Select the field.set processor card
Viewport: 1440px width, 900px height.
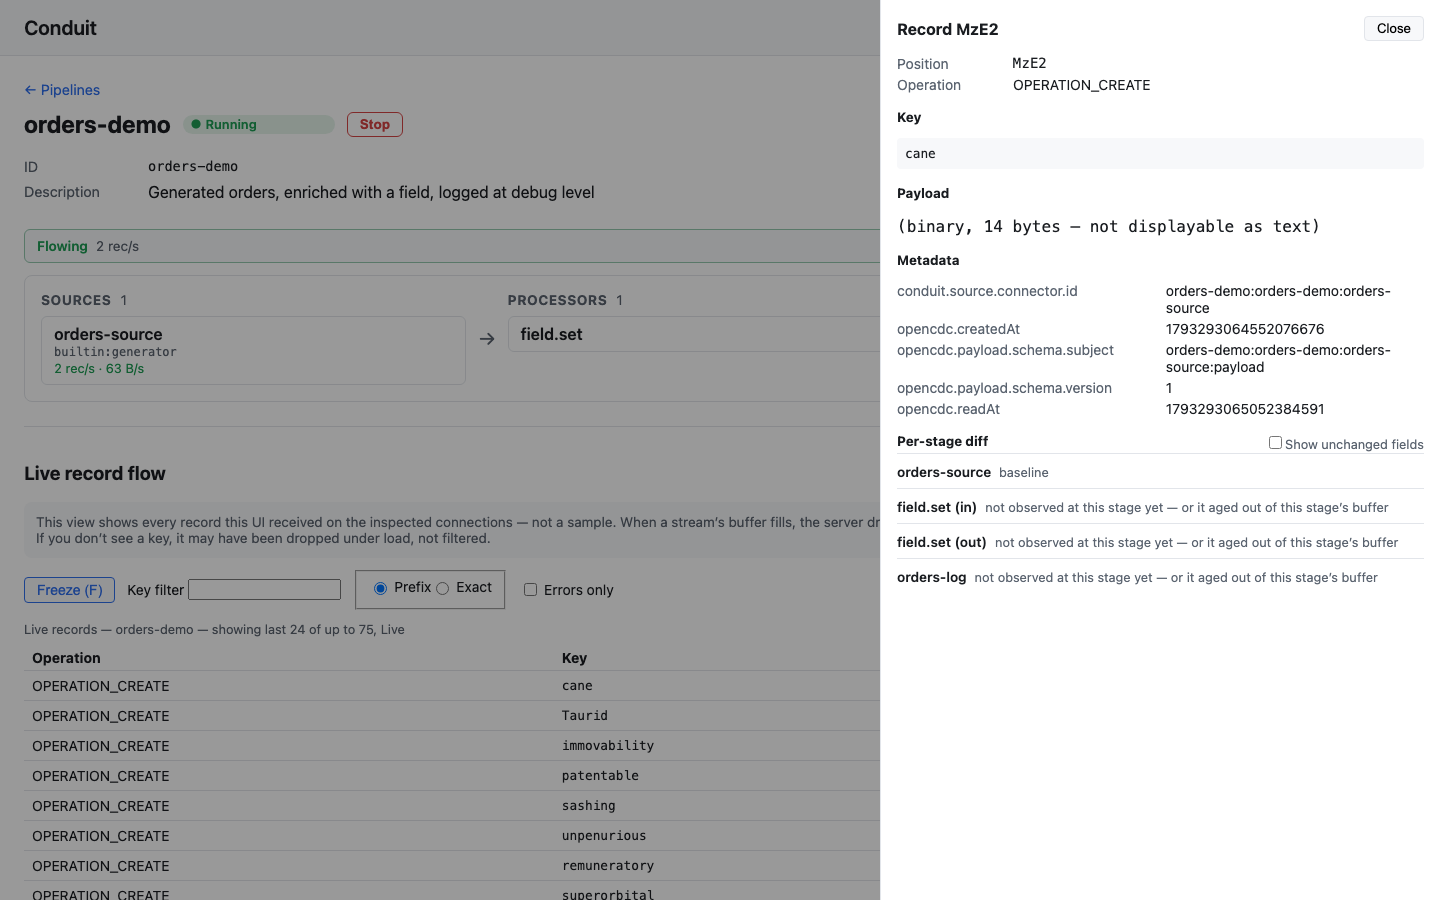coord(694,334)
